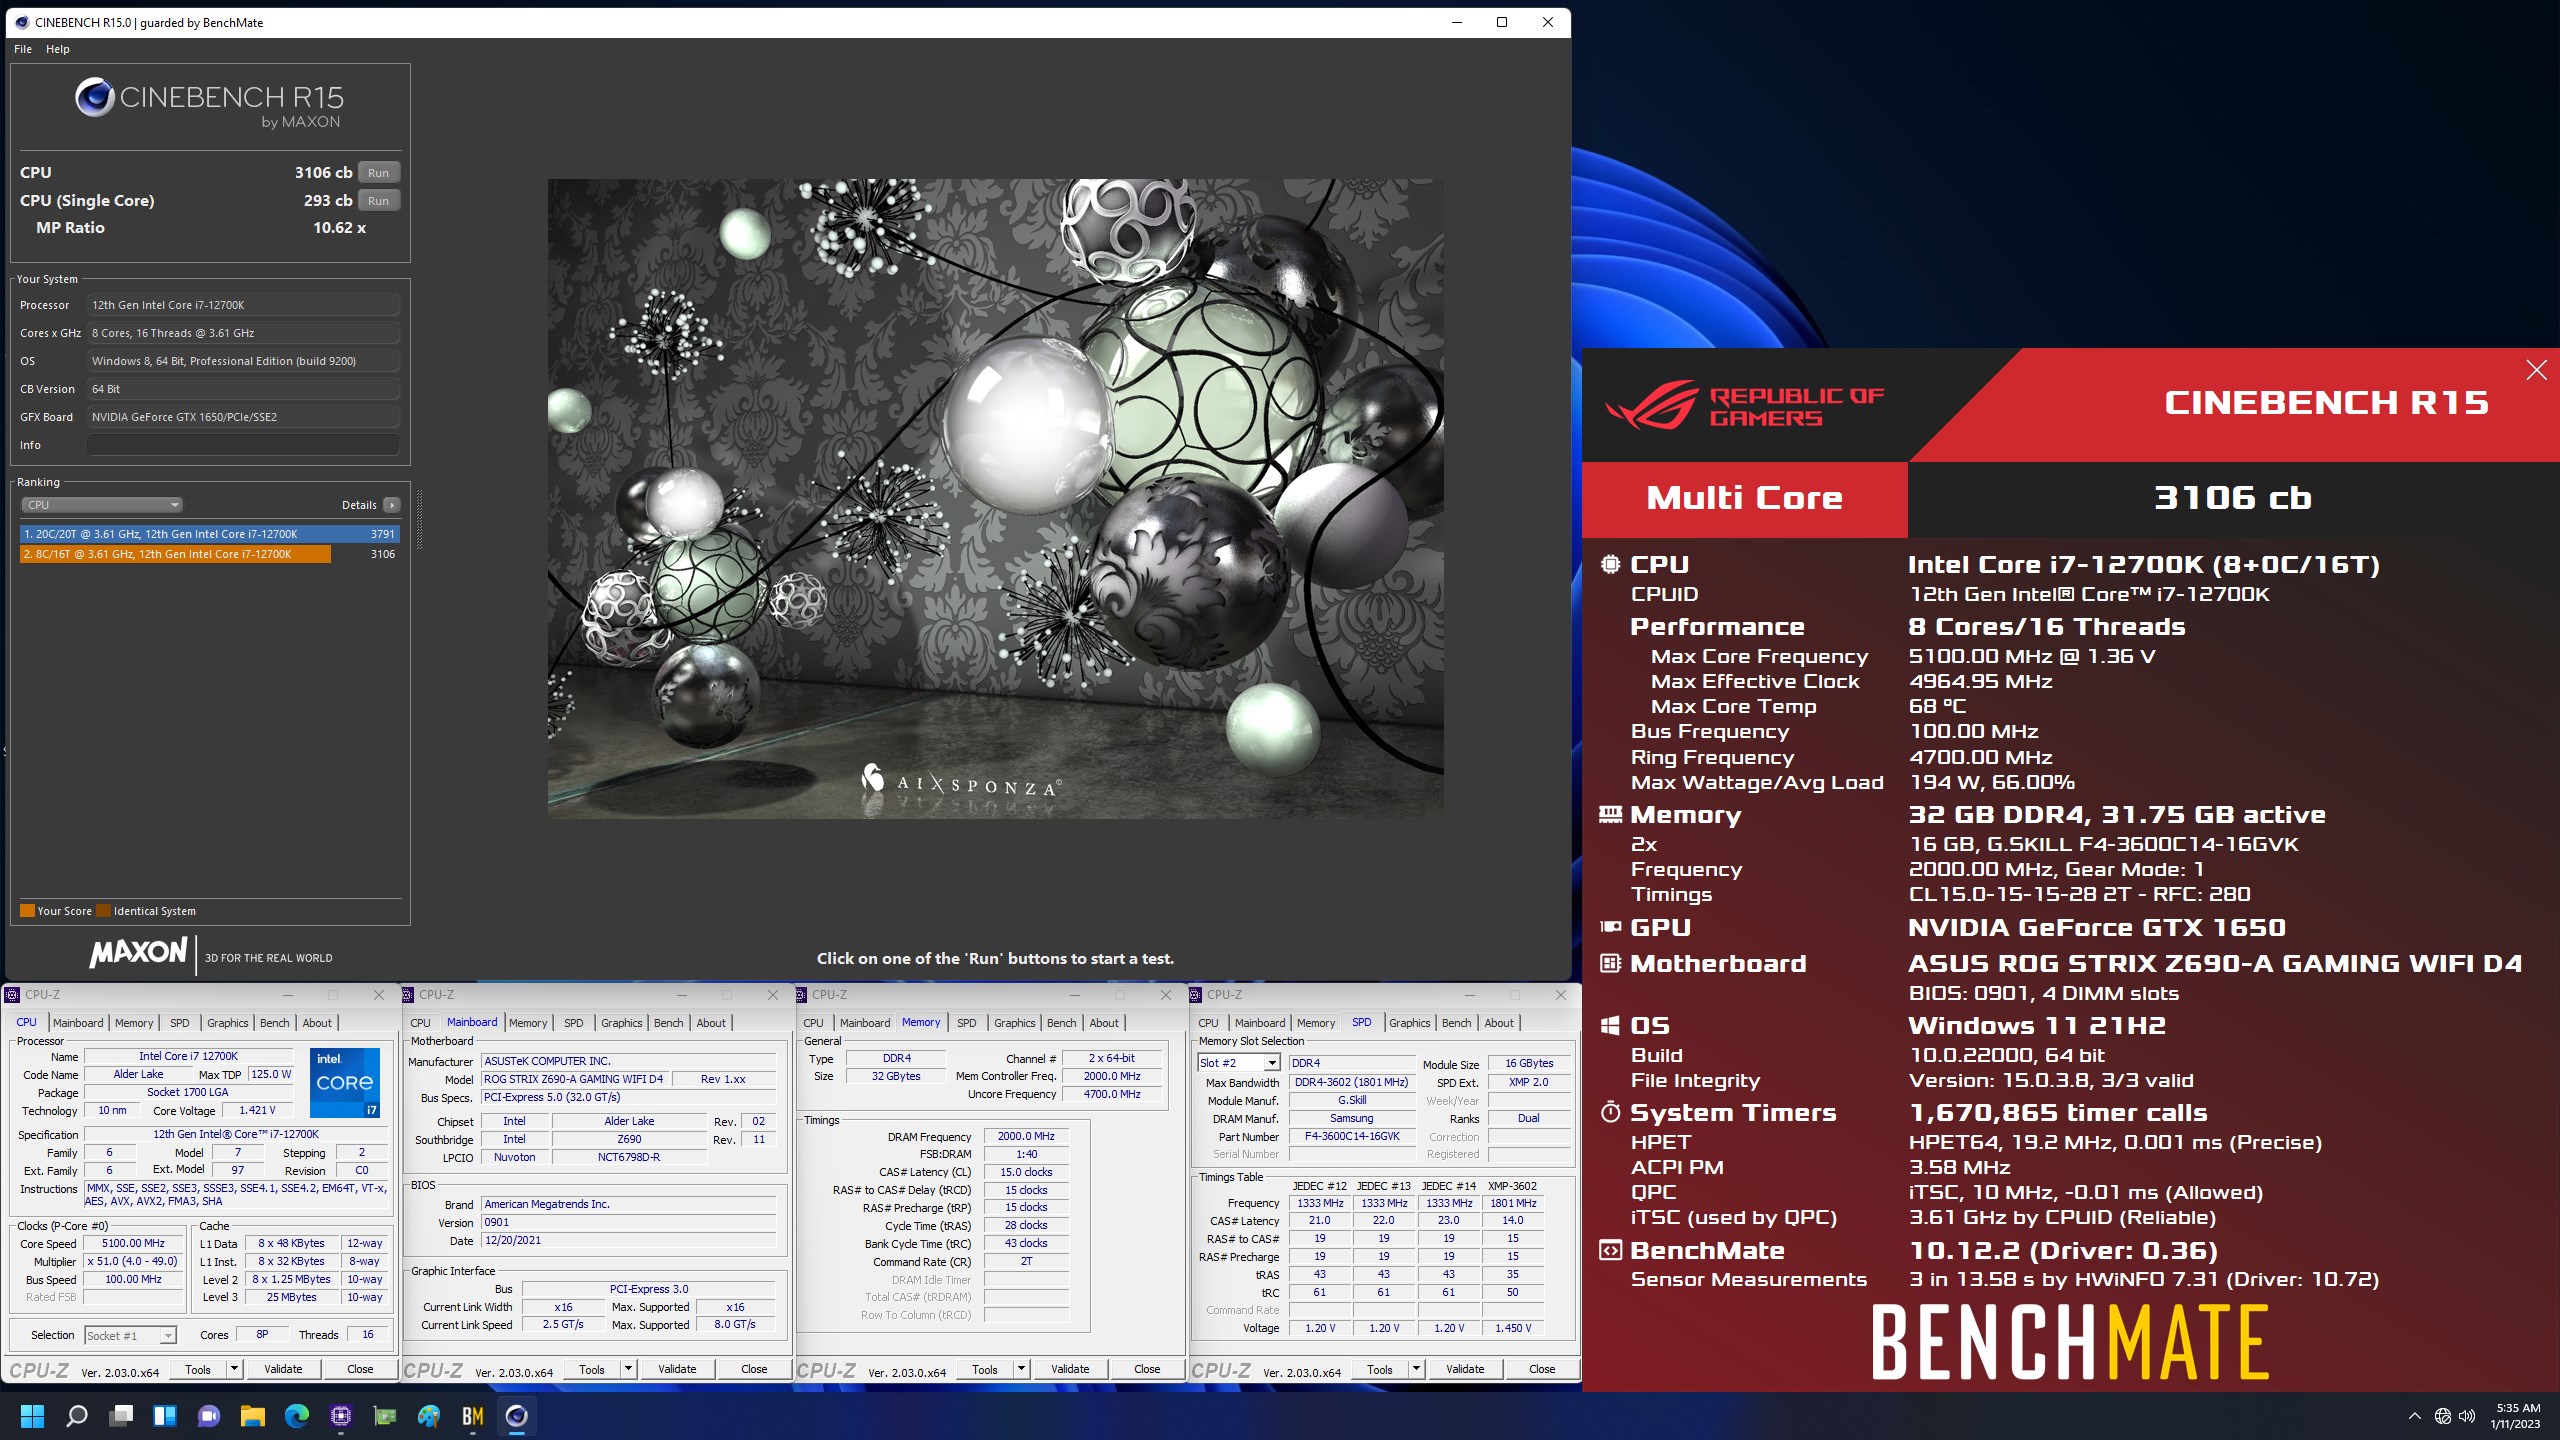The width and height of the screenshot is (2560, 1440).
Task: Click the Details arrow in Ranking
Action: (392, 505)
